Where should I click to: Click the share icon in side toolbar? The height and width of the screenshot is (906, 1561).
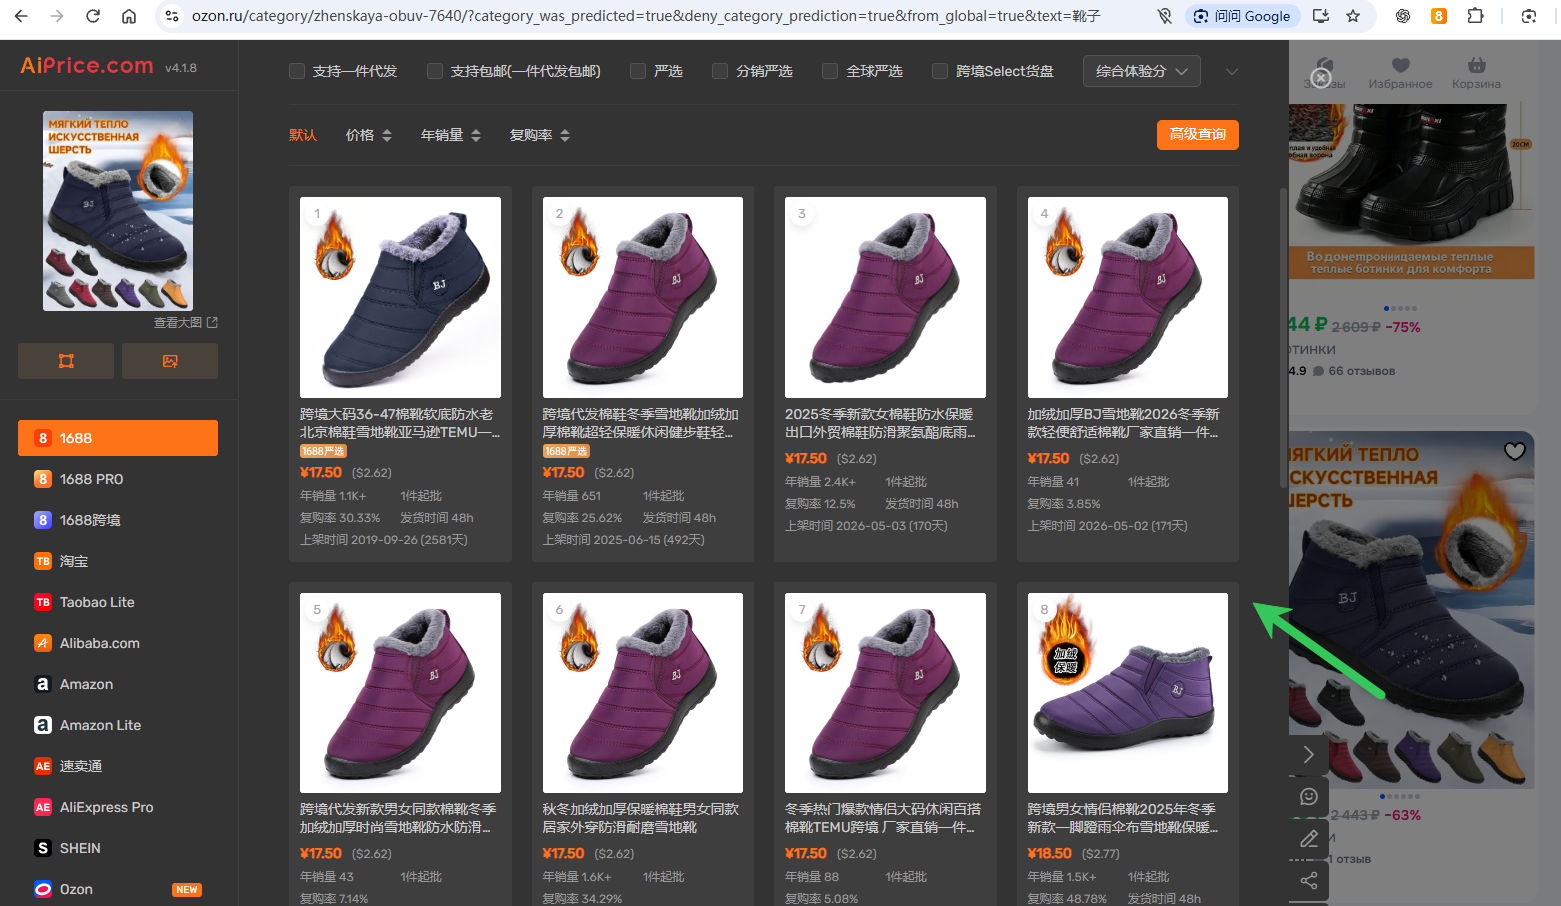[1308, 880]
